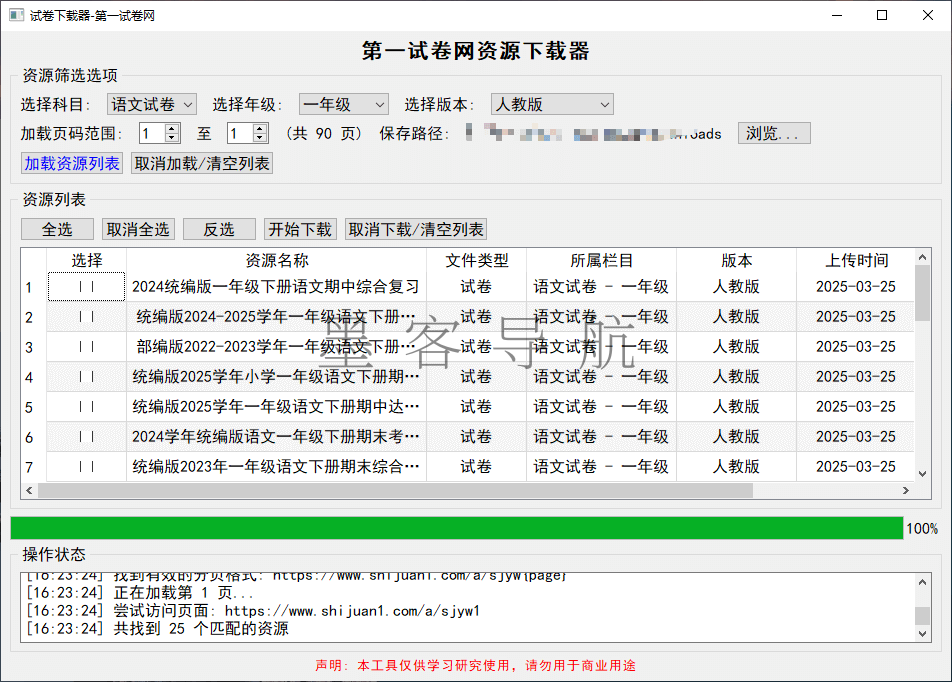Viewport: 952px width, 682px height.
Task: Increase the end page number spinner
Action: click(x=260, y=128)
